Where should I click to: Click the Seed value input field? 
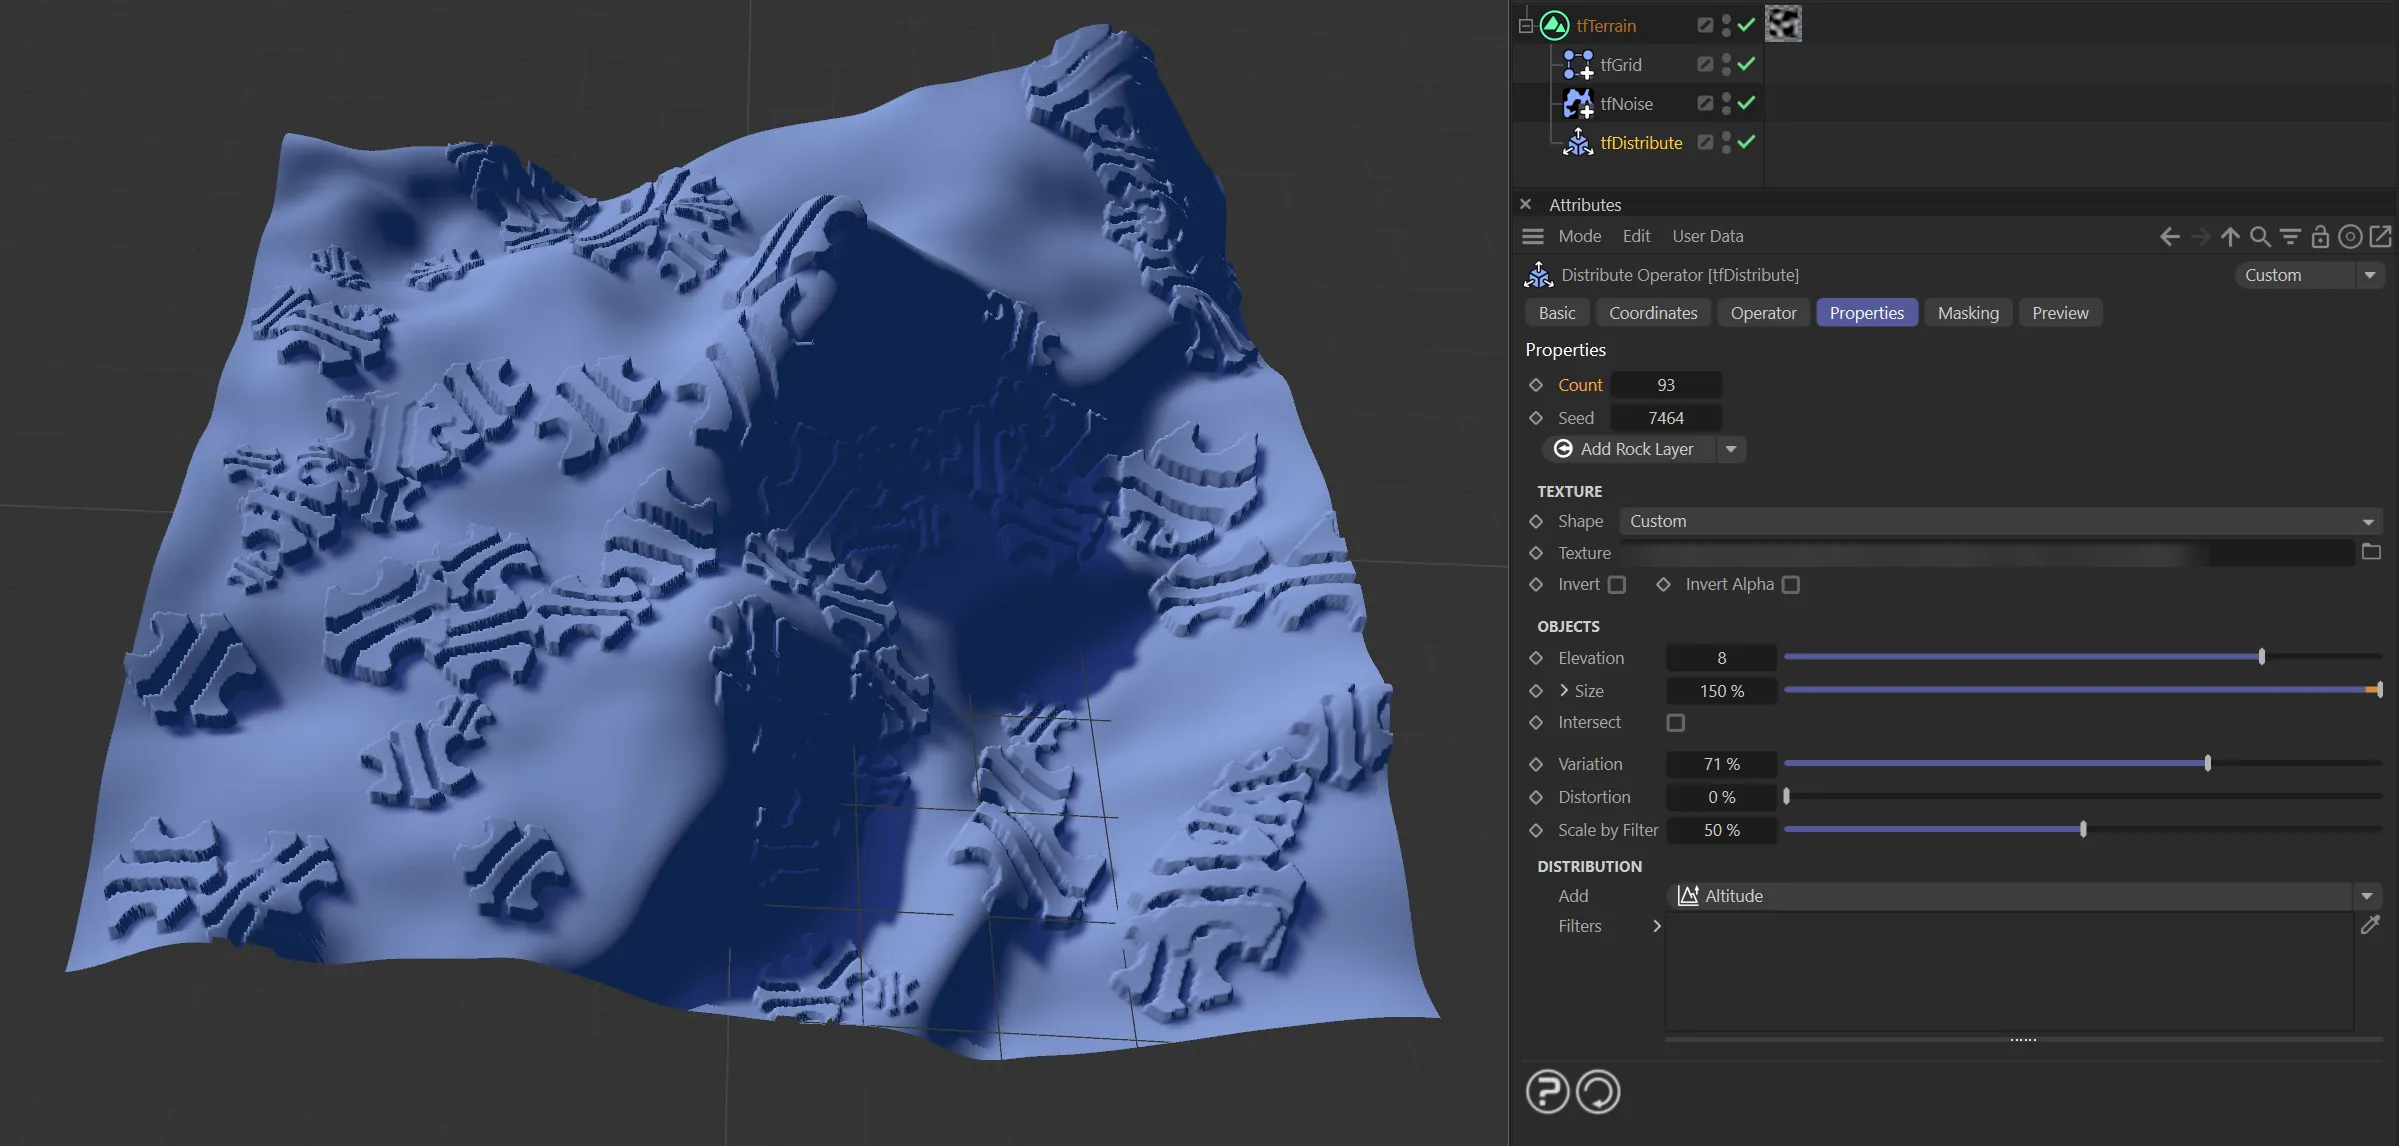coord(1666,418)
